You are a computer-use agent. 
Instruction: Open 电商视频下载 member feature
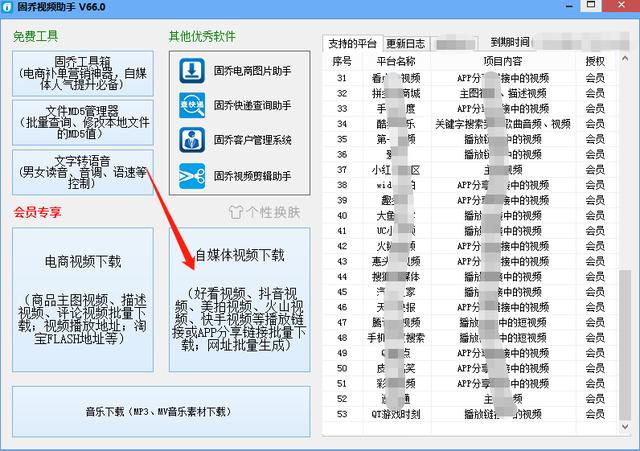(x=83, y=300)
